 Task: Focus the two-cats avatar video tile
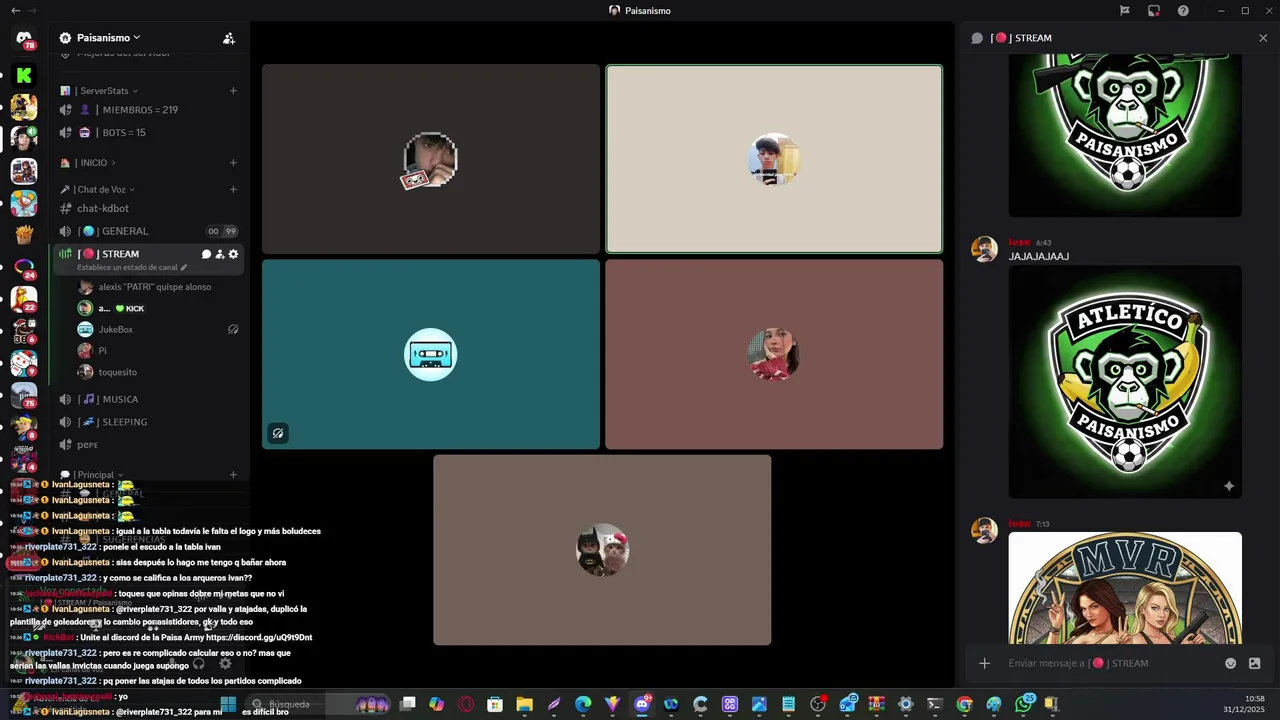point(602,550)
